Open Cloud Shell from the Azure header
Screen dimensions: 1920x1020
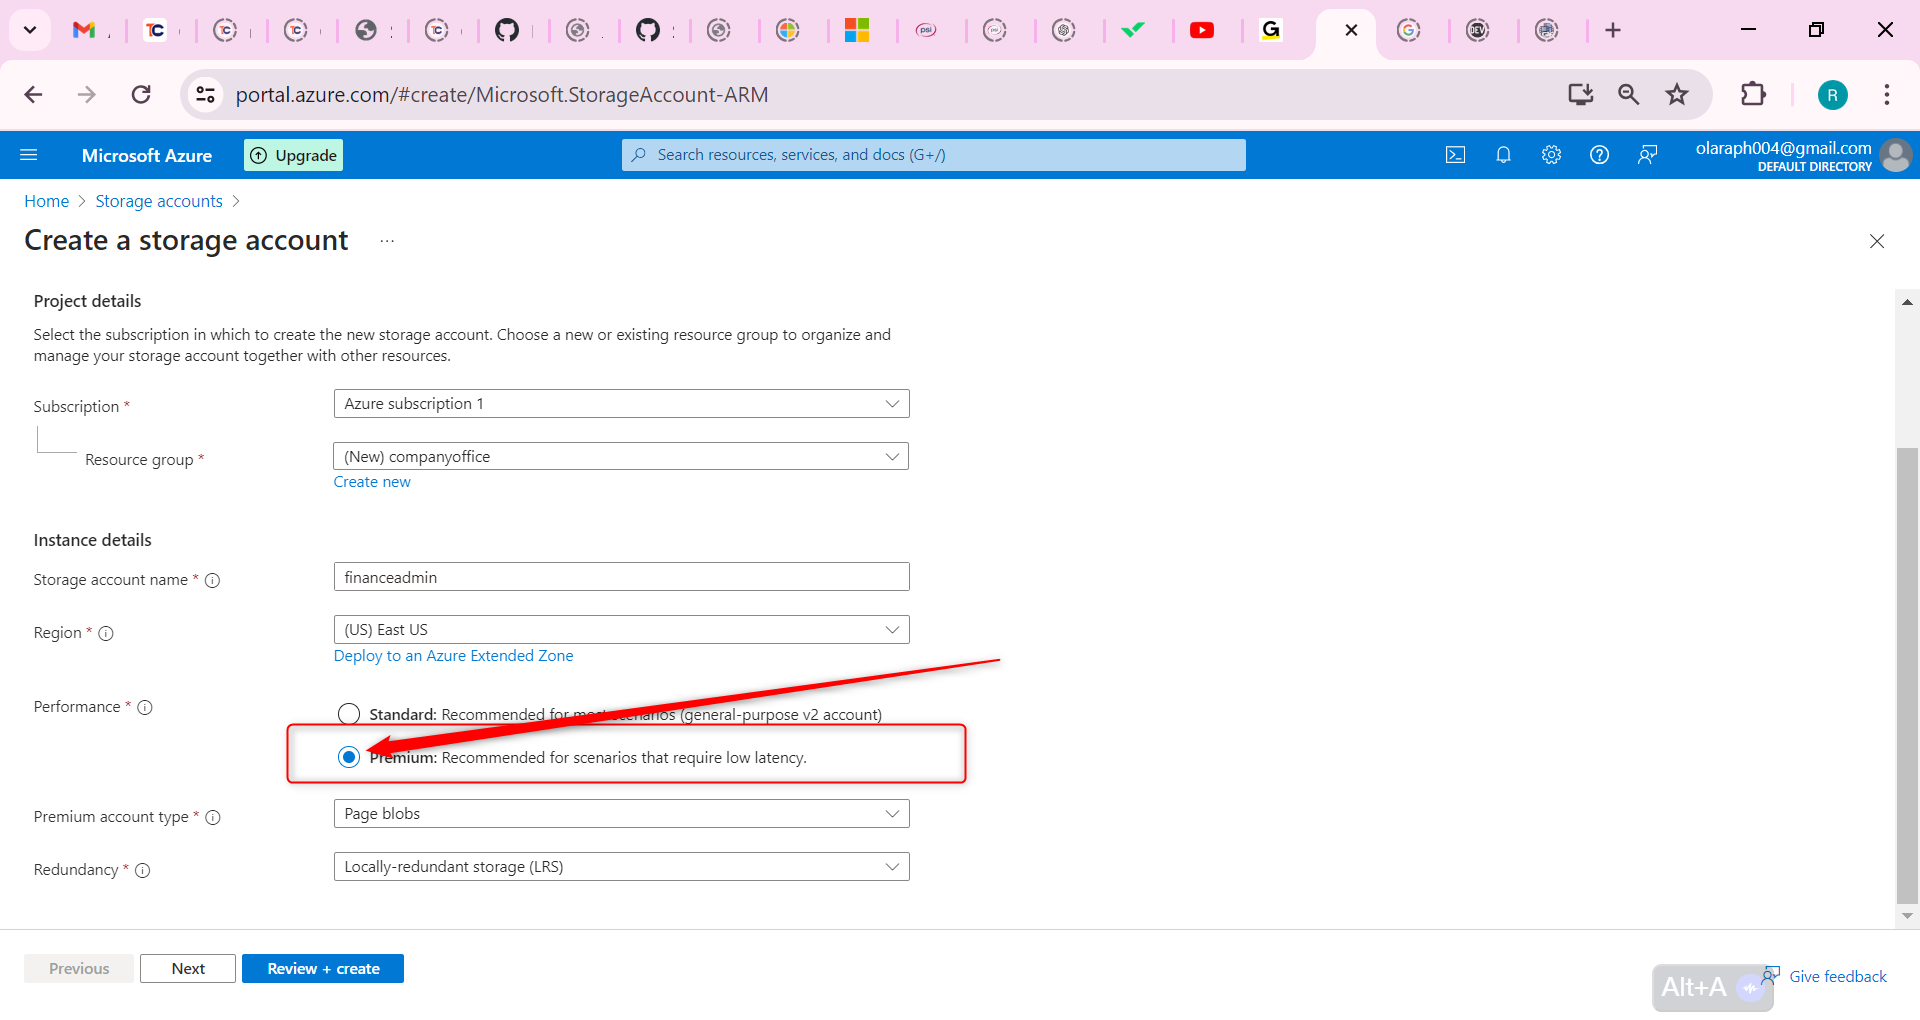(1455, 155)
